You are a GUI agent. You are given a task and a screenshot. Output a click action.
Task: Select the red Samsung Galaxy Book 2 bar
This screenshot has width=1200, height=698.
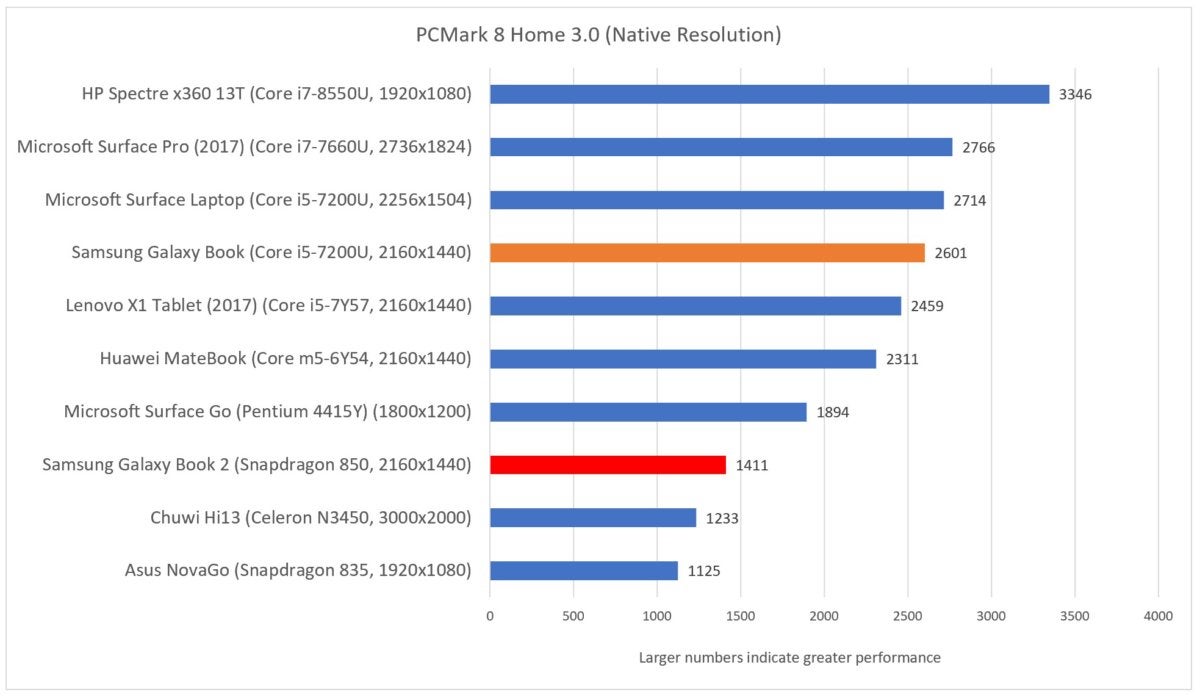click(608, 465)
